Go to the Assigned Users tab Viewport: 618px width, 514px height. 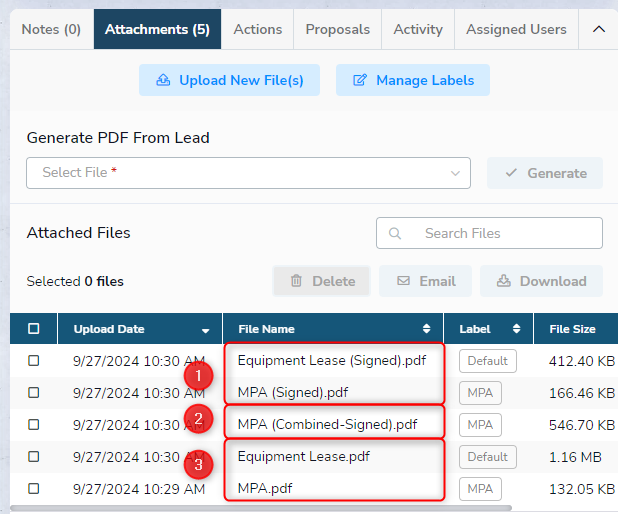(516, 29)
